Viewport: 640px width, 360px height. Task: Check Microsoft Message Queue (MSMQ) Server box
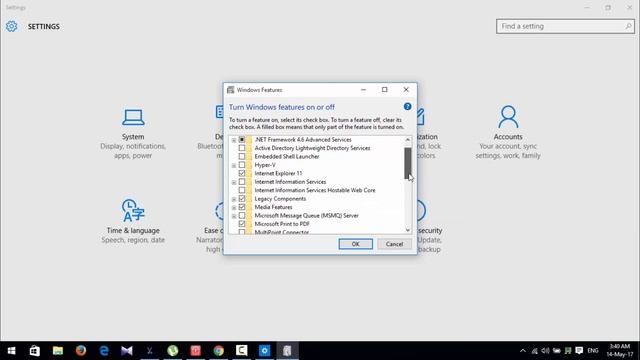point(242,216)
